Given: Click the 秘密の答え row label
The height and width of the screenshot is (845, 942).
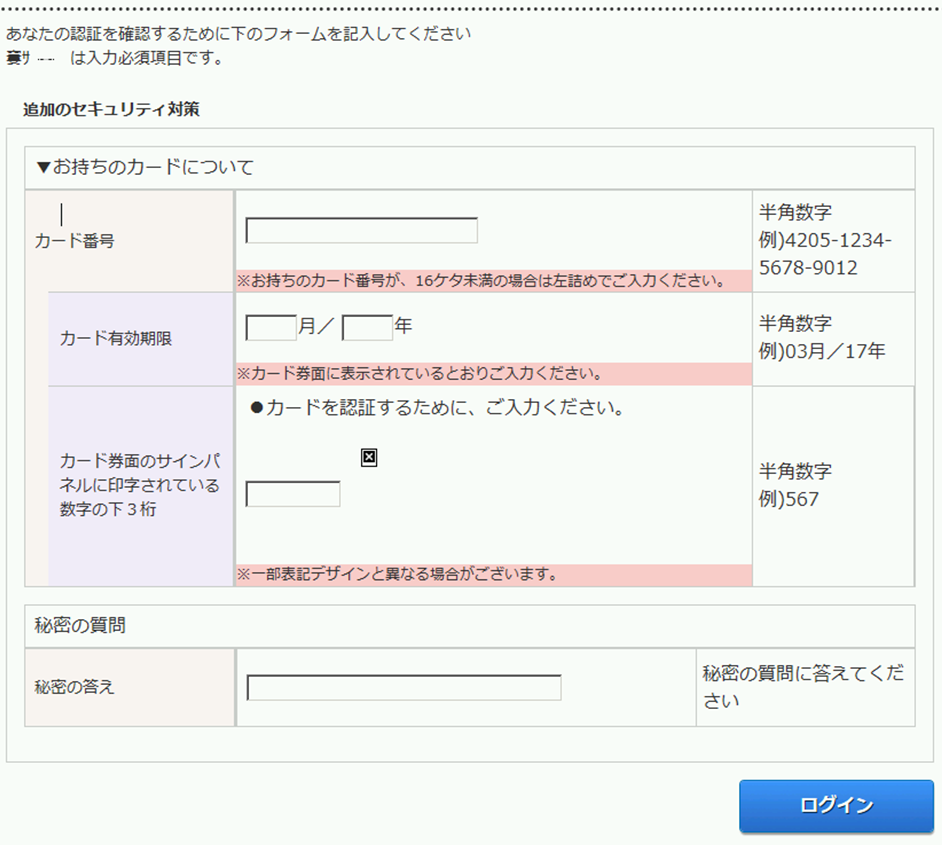Looking at the screenshot, I should pos(74,687).
